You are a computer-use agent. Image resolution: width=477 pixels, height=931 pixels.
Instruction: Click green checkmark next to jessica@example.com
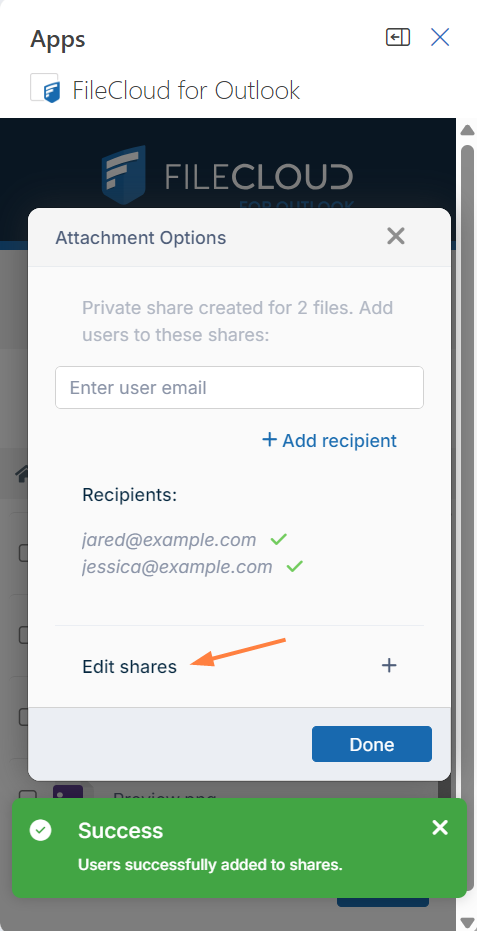[295, 566]
